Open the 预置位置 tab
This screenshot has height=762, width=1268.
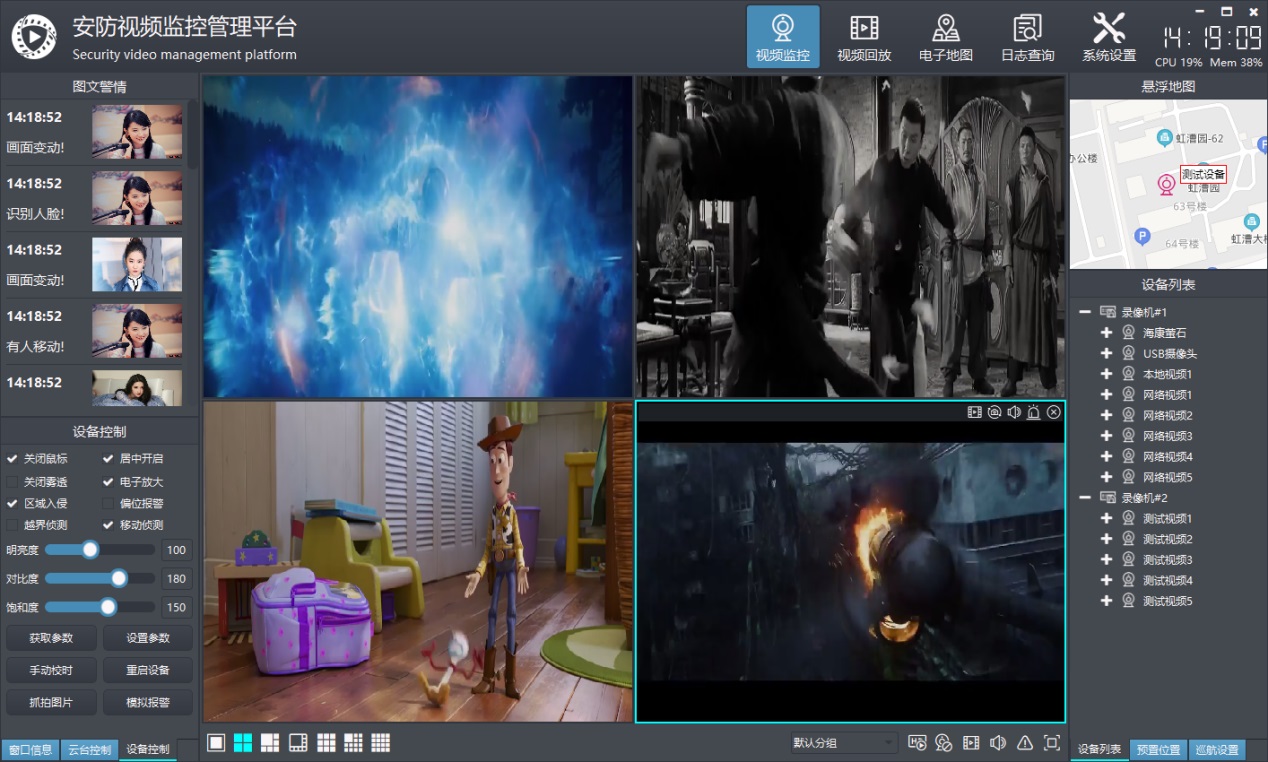click(x=1158, y=749)
